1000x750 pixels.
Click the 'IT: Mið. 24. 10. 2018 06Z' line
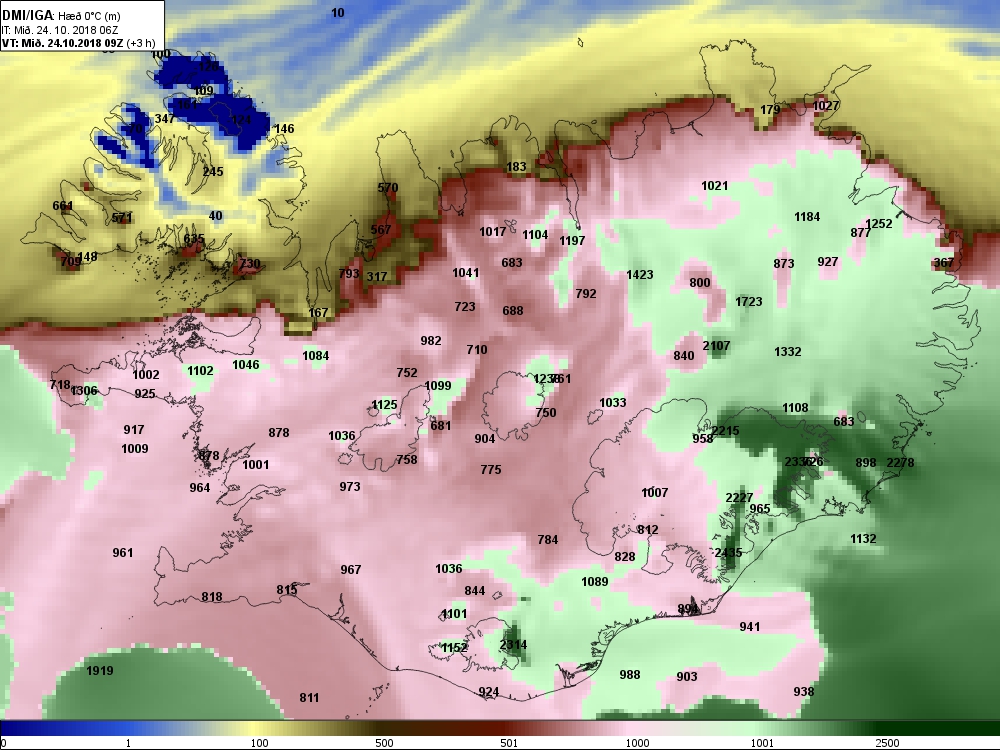click(x=60, y=30)
